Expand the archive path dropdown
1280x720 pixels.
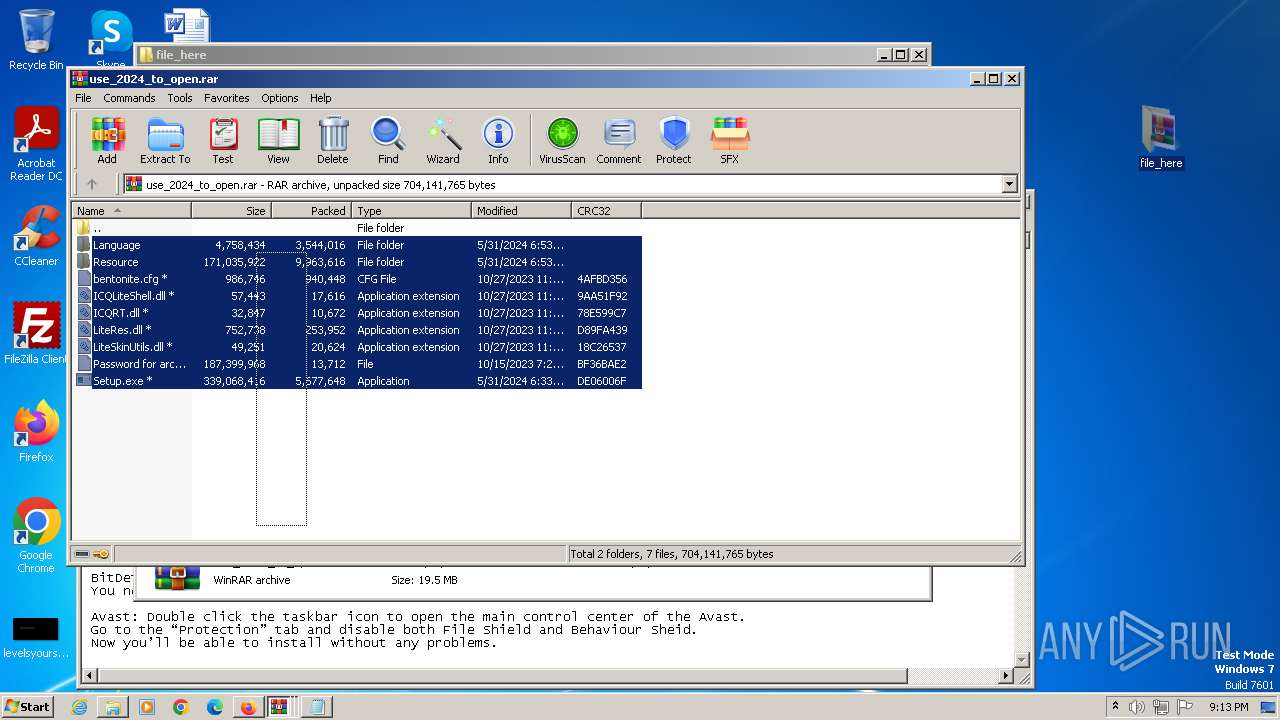coord(1009,184)
